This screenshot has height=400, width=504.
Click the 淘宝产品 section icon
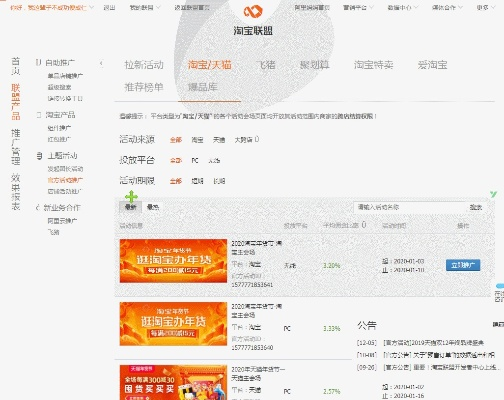(x=39, y=115)
